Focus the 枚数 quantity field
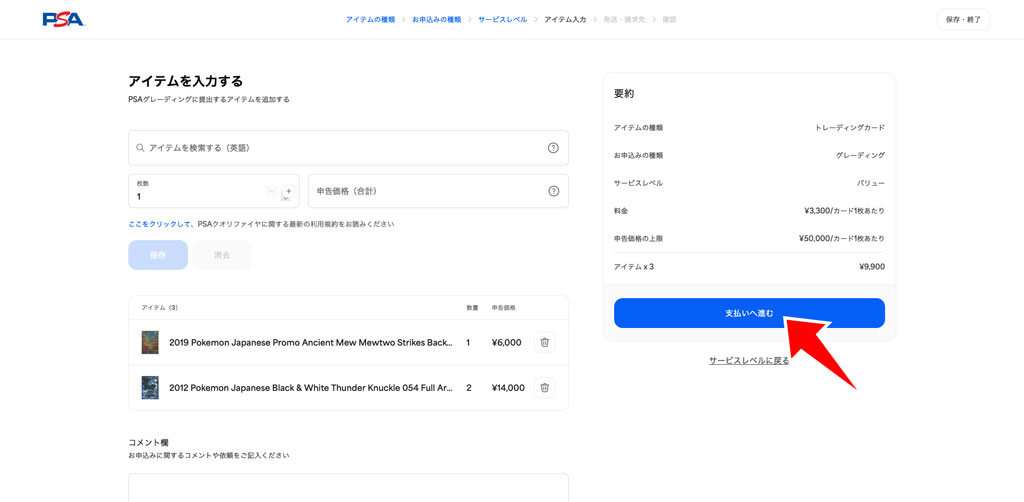1024x502 pixels. pos(214,191)
